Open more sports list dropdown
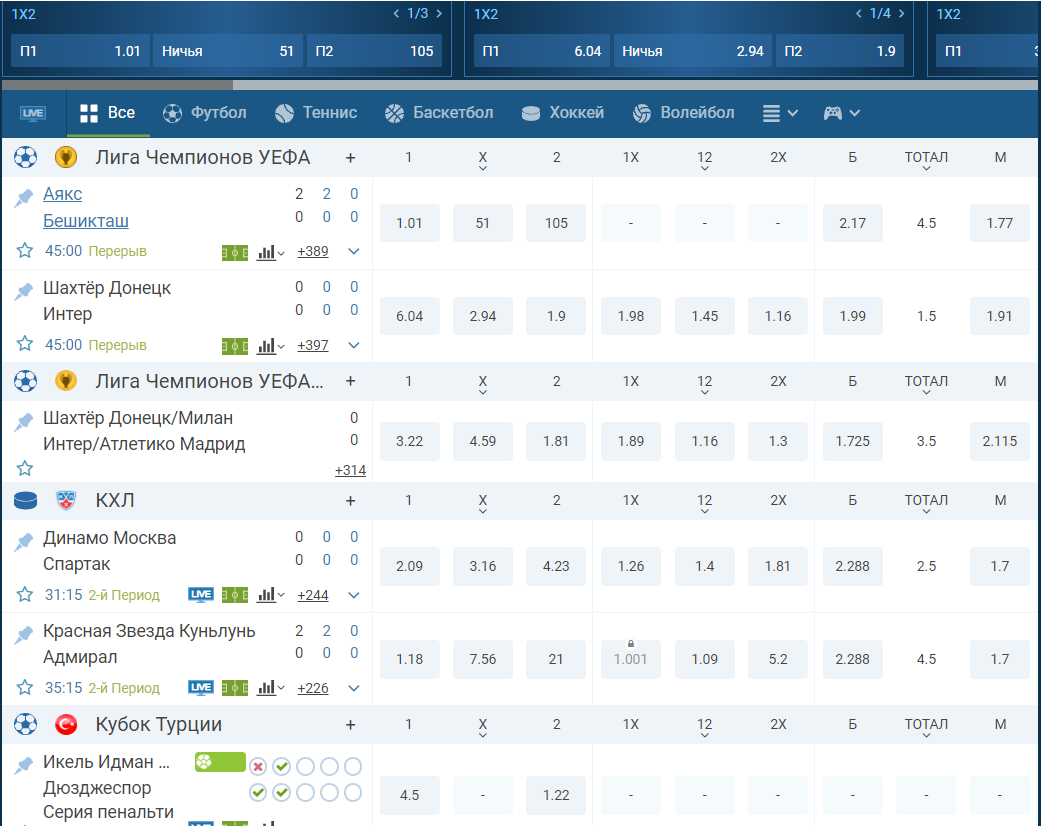 pos(780,114)
